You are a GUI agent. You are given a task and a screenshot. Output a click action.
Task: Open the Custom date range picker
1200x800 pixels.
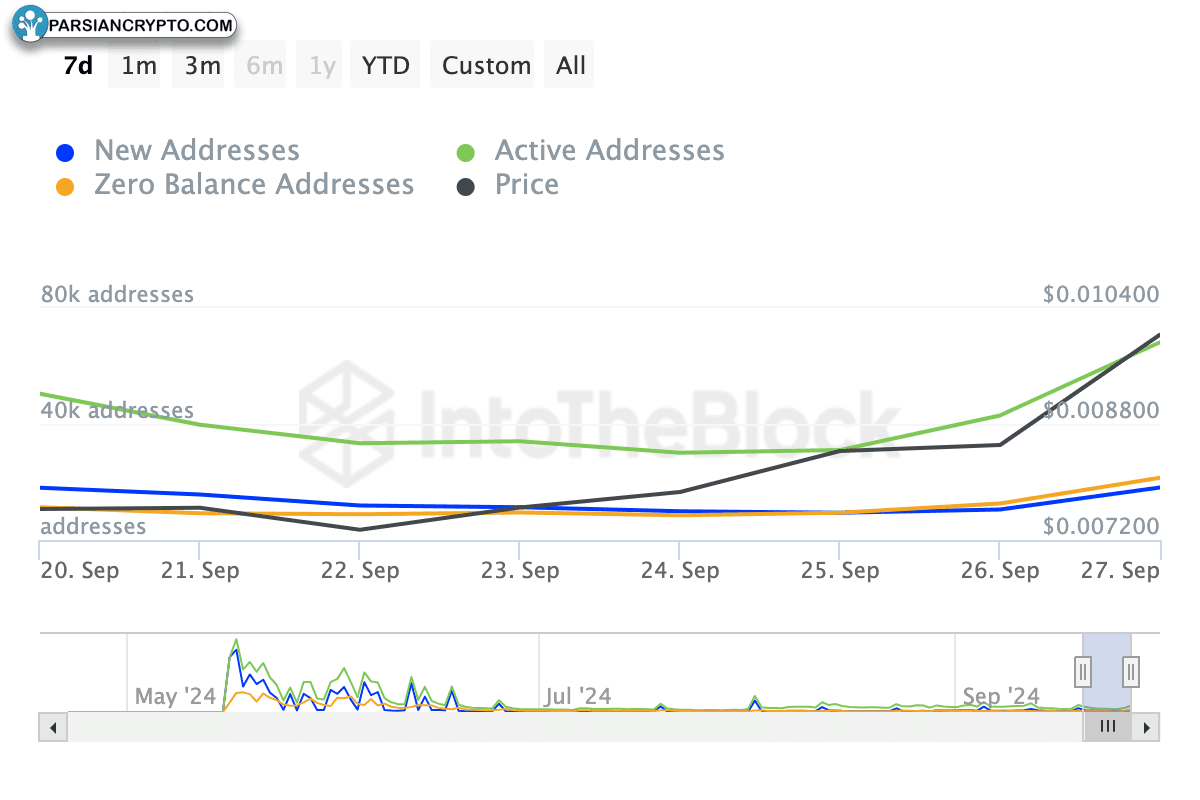pyautogui.click(x=486, y=66)
